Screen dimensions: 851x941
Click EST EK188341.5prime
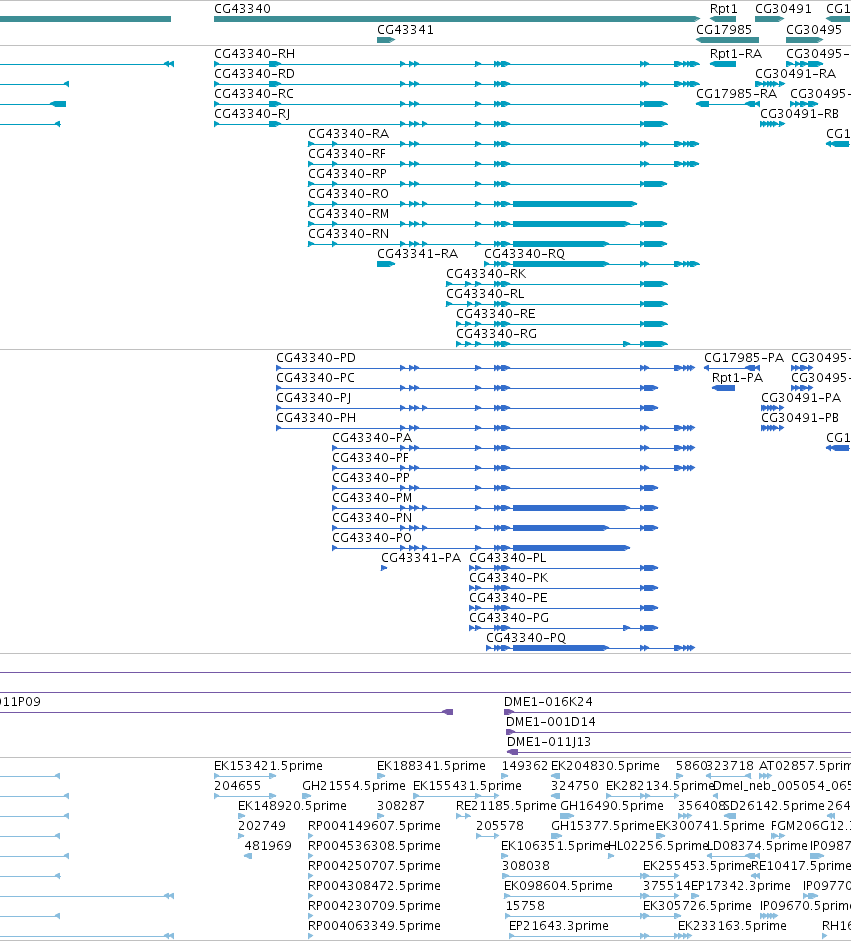431,766
